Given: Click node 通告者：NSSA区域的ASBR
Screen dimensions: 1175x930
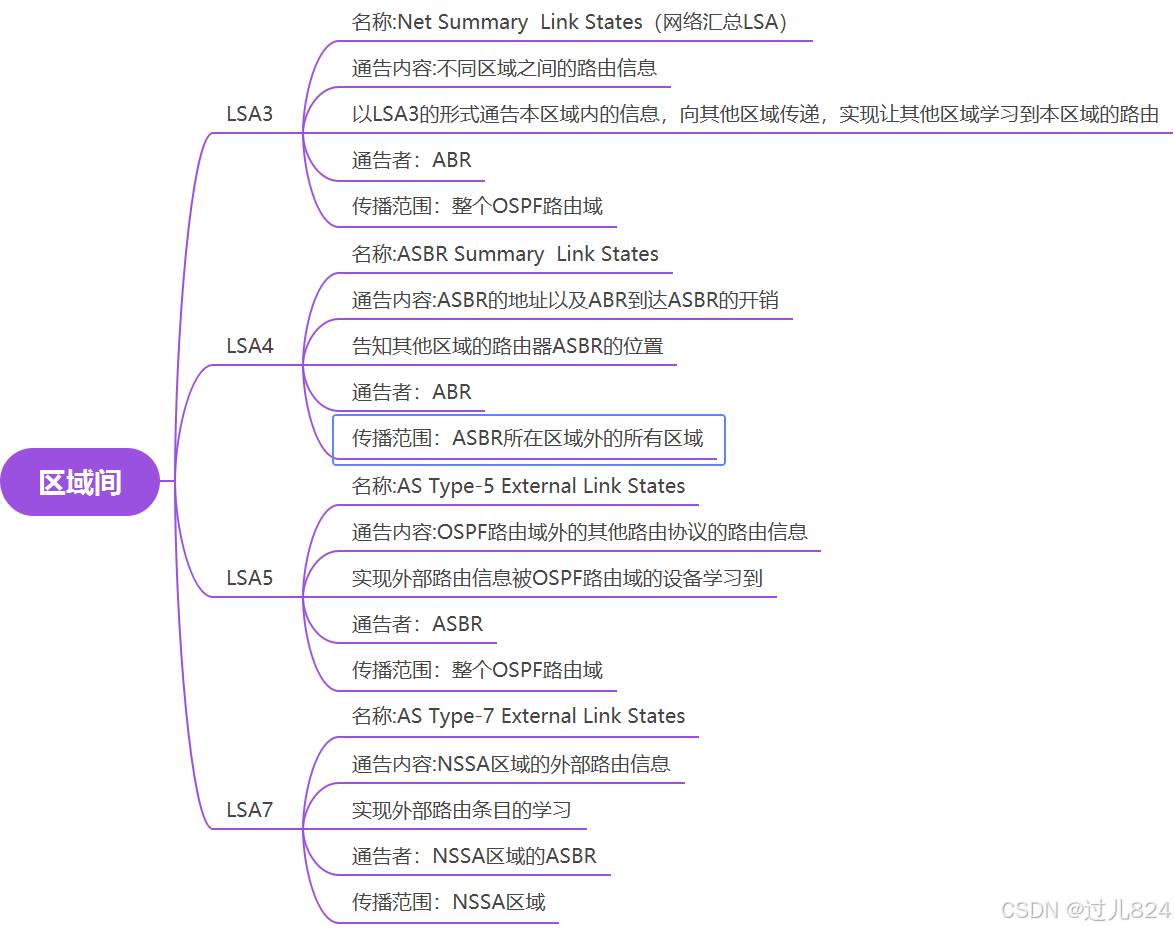Looking at the screenshot, I should [x=473, y=856].
